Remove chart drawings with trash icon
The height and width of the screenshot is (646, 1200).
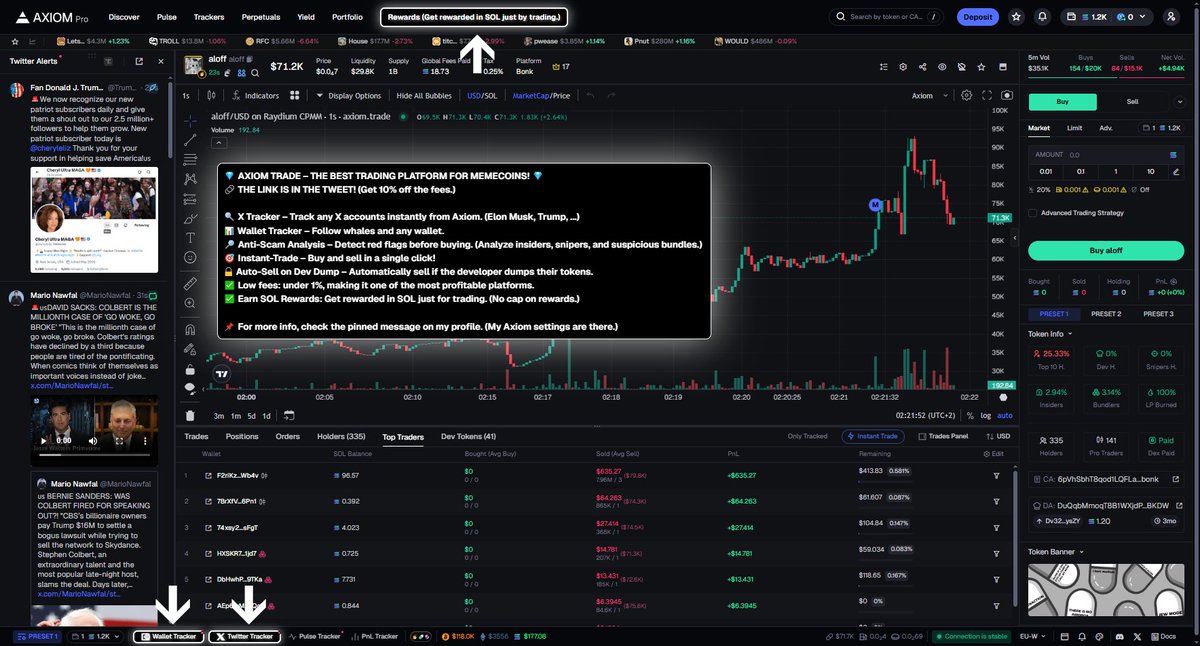190,415
